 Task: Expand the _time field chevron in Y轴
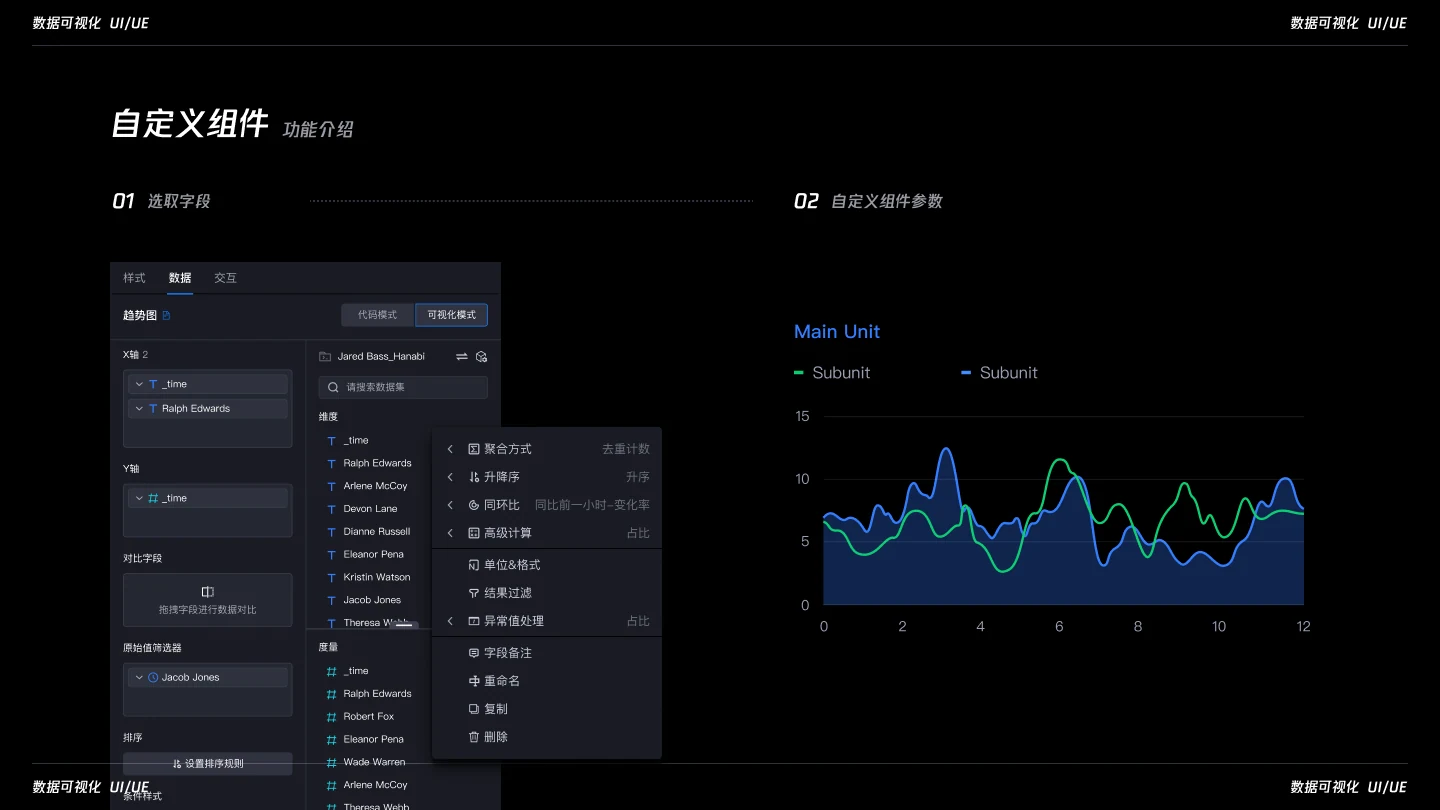(x=138, y=498)
